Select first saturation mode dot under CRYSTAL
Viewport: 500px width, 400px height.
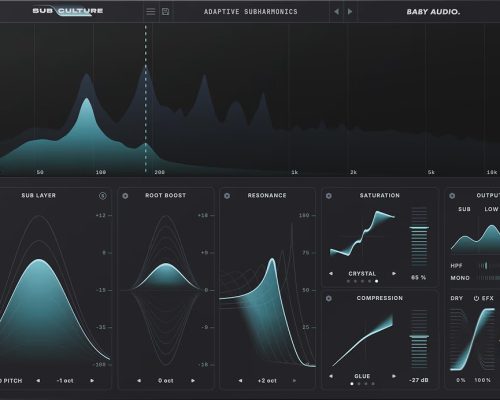pyautogui.click(x=348, y=281)
